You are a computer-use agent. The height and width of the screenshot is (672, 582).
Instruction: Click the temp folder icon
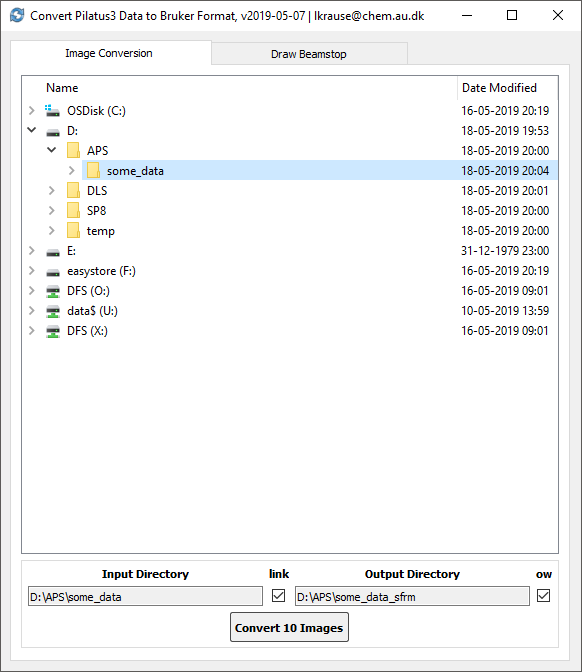click(73, 231)
